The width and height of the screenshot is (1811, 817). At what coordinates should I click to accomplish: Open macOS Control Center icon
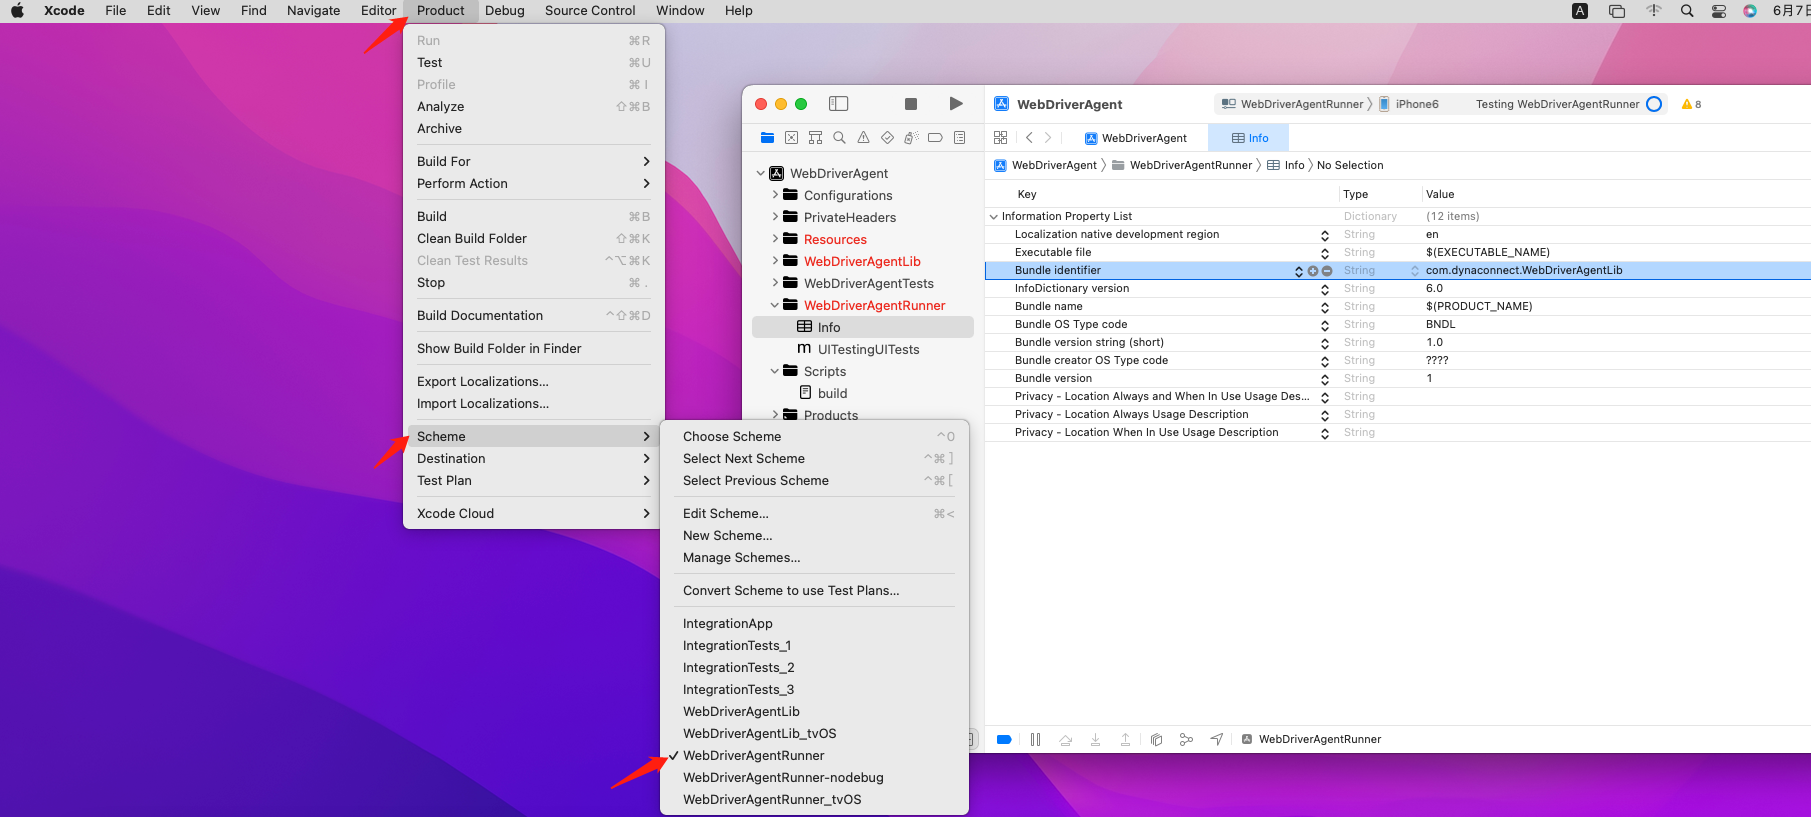point(1719,11)
